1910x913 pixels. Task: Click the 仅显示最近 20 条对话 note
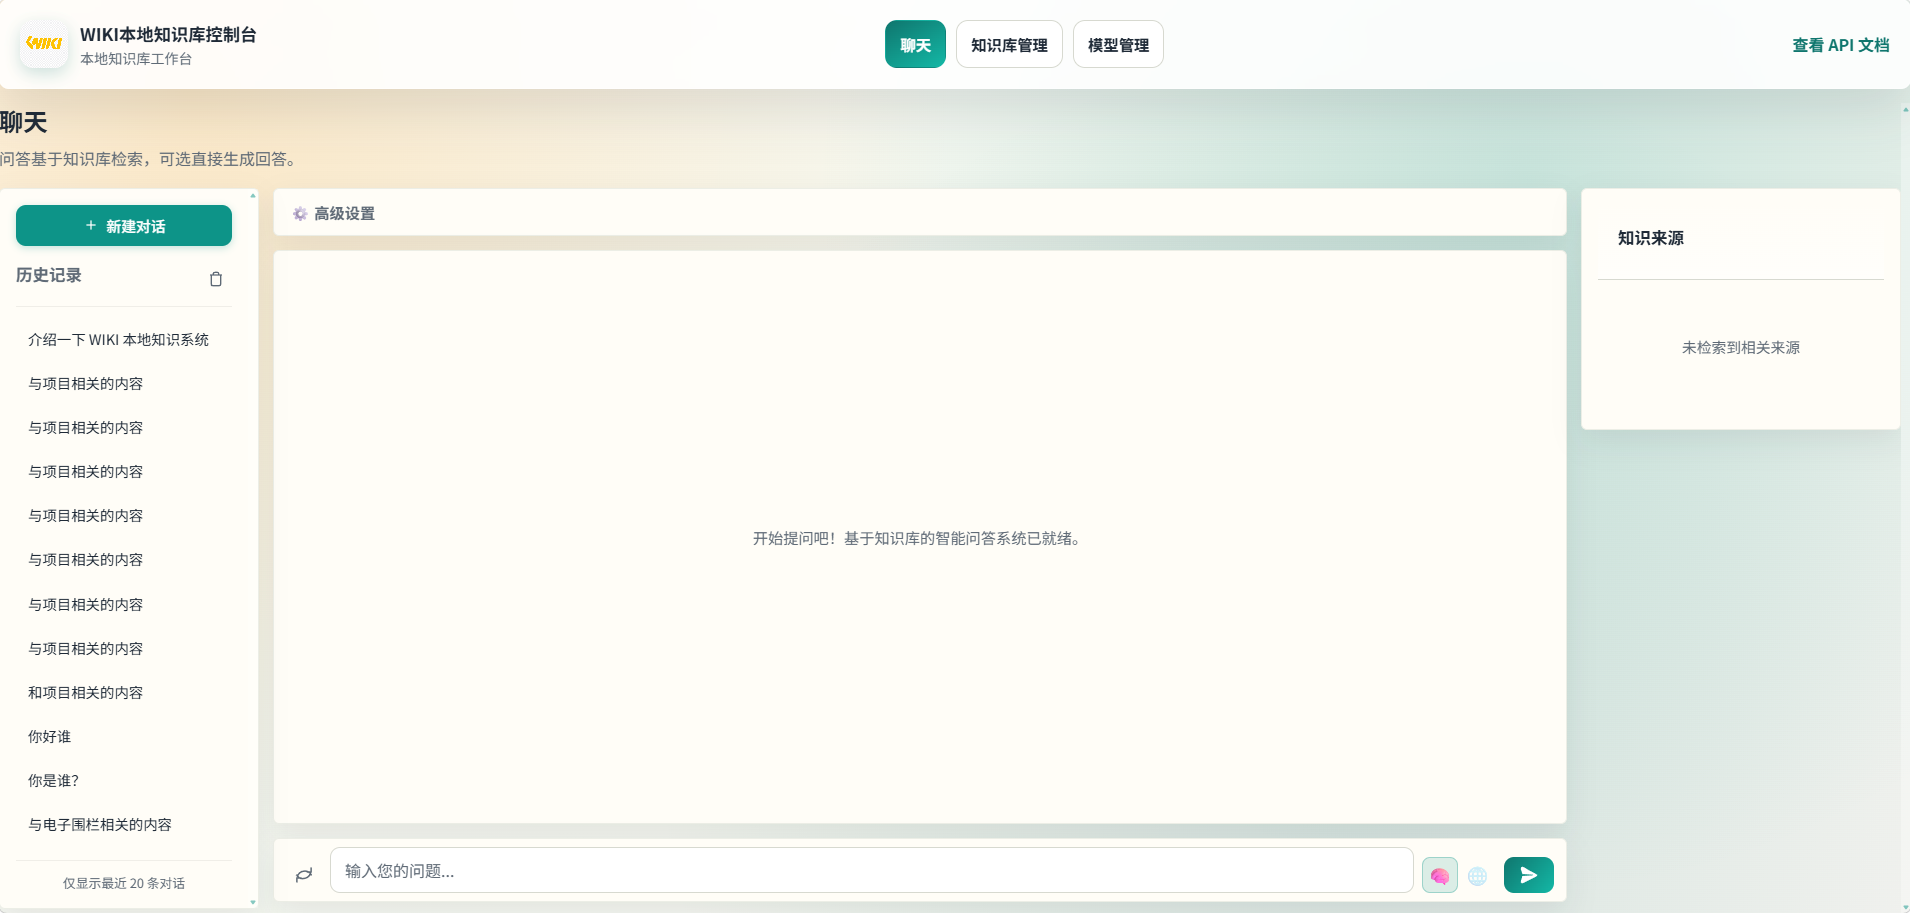[x=124, y=883]
